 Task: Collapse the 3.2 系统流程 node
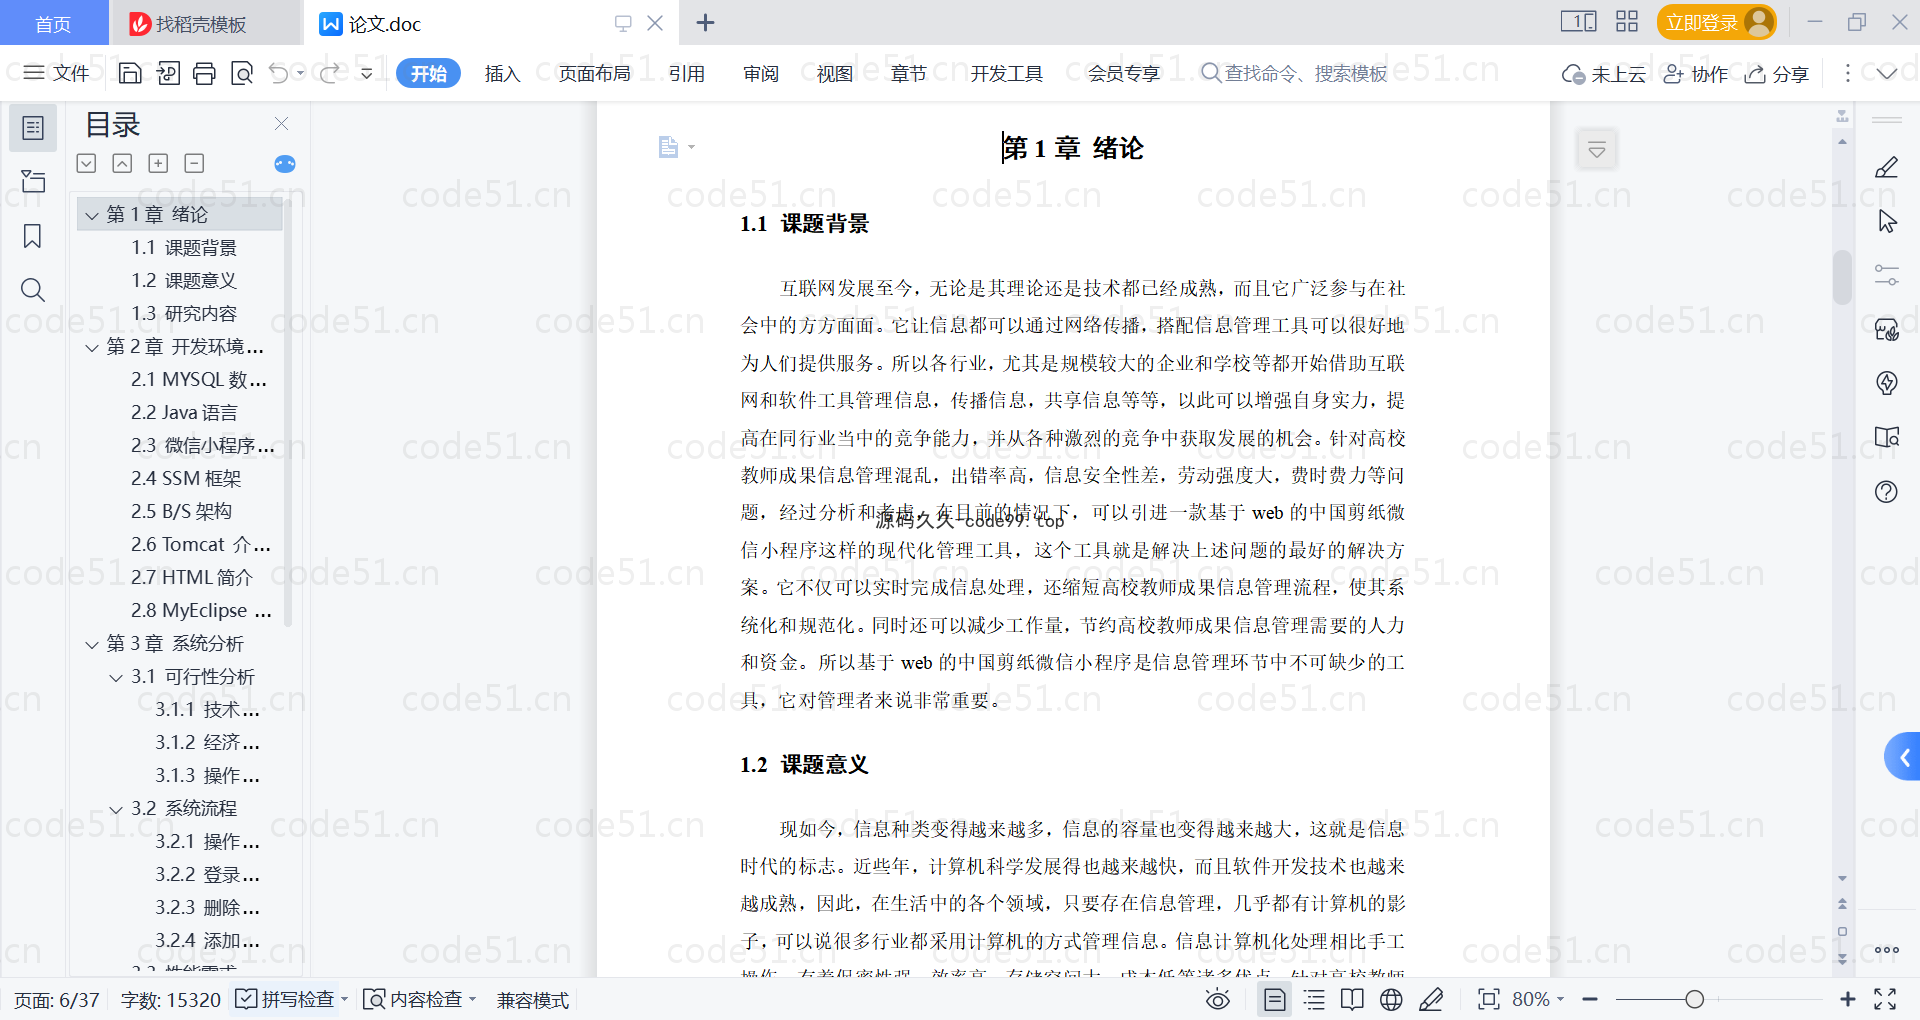(x=116, y=810)
